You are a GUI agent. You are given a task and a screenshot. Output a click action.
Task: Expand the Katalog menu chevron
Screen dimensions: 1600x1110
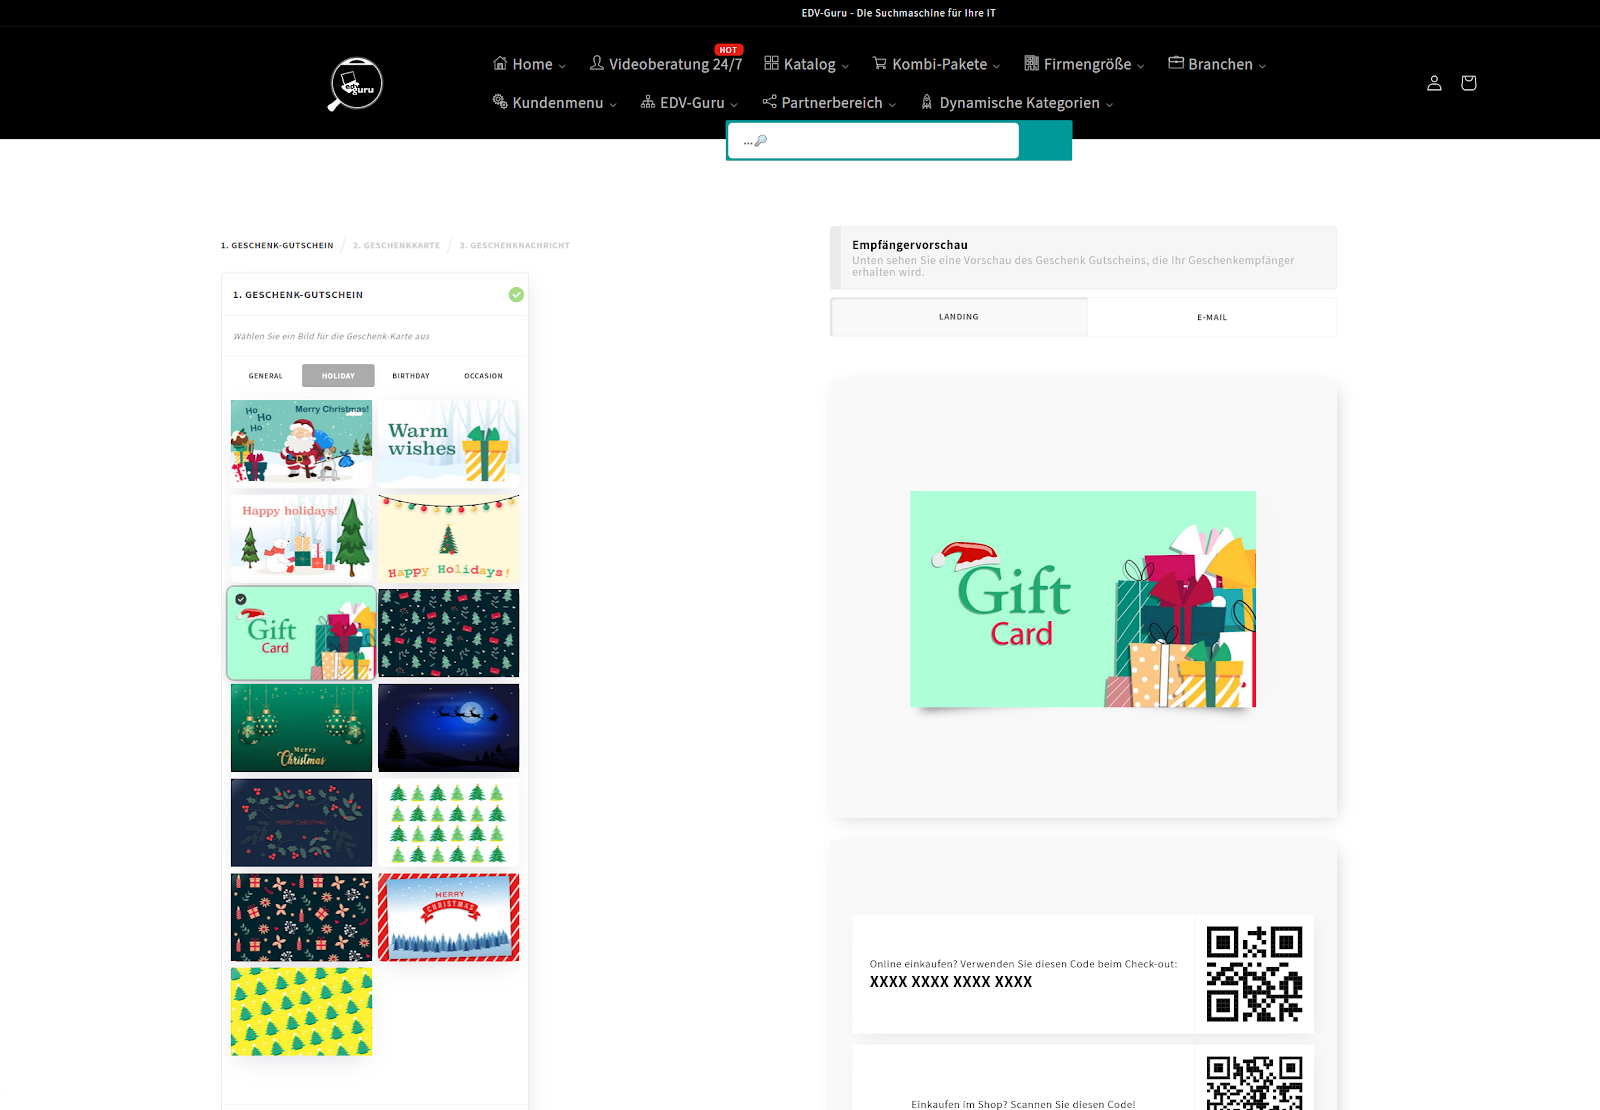(845, 66)
